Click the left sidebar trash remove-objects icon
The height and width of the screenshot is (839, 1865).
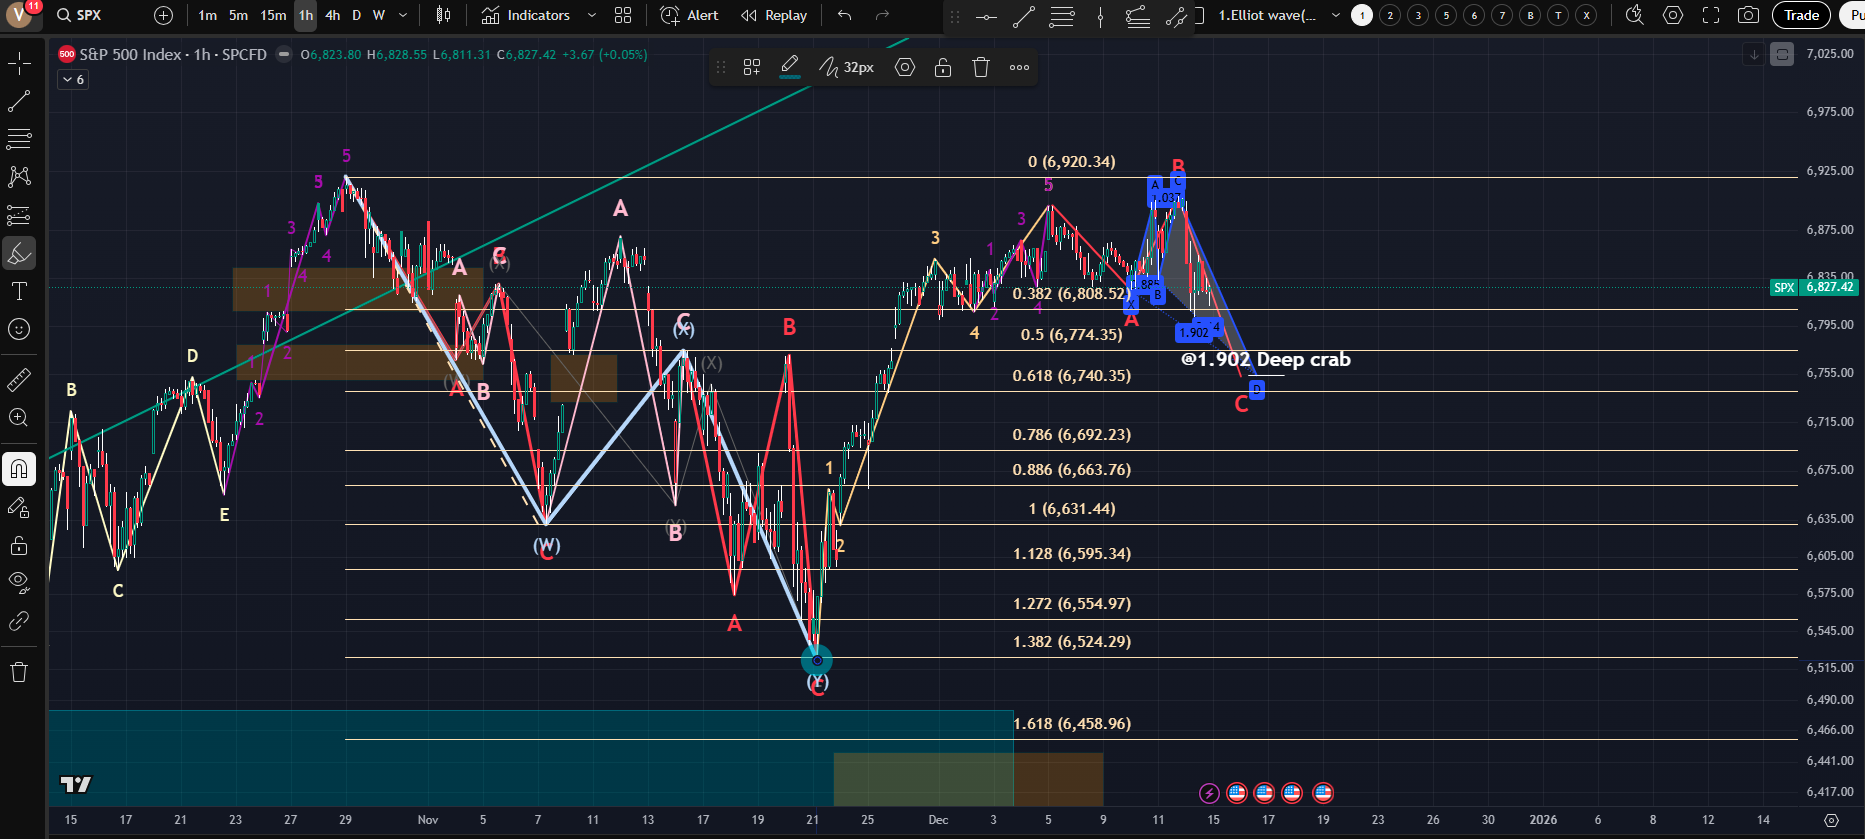coord(19,672)
